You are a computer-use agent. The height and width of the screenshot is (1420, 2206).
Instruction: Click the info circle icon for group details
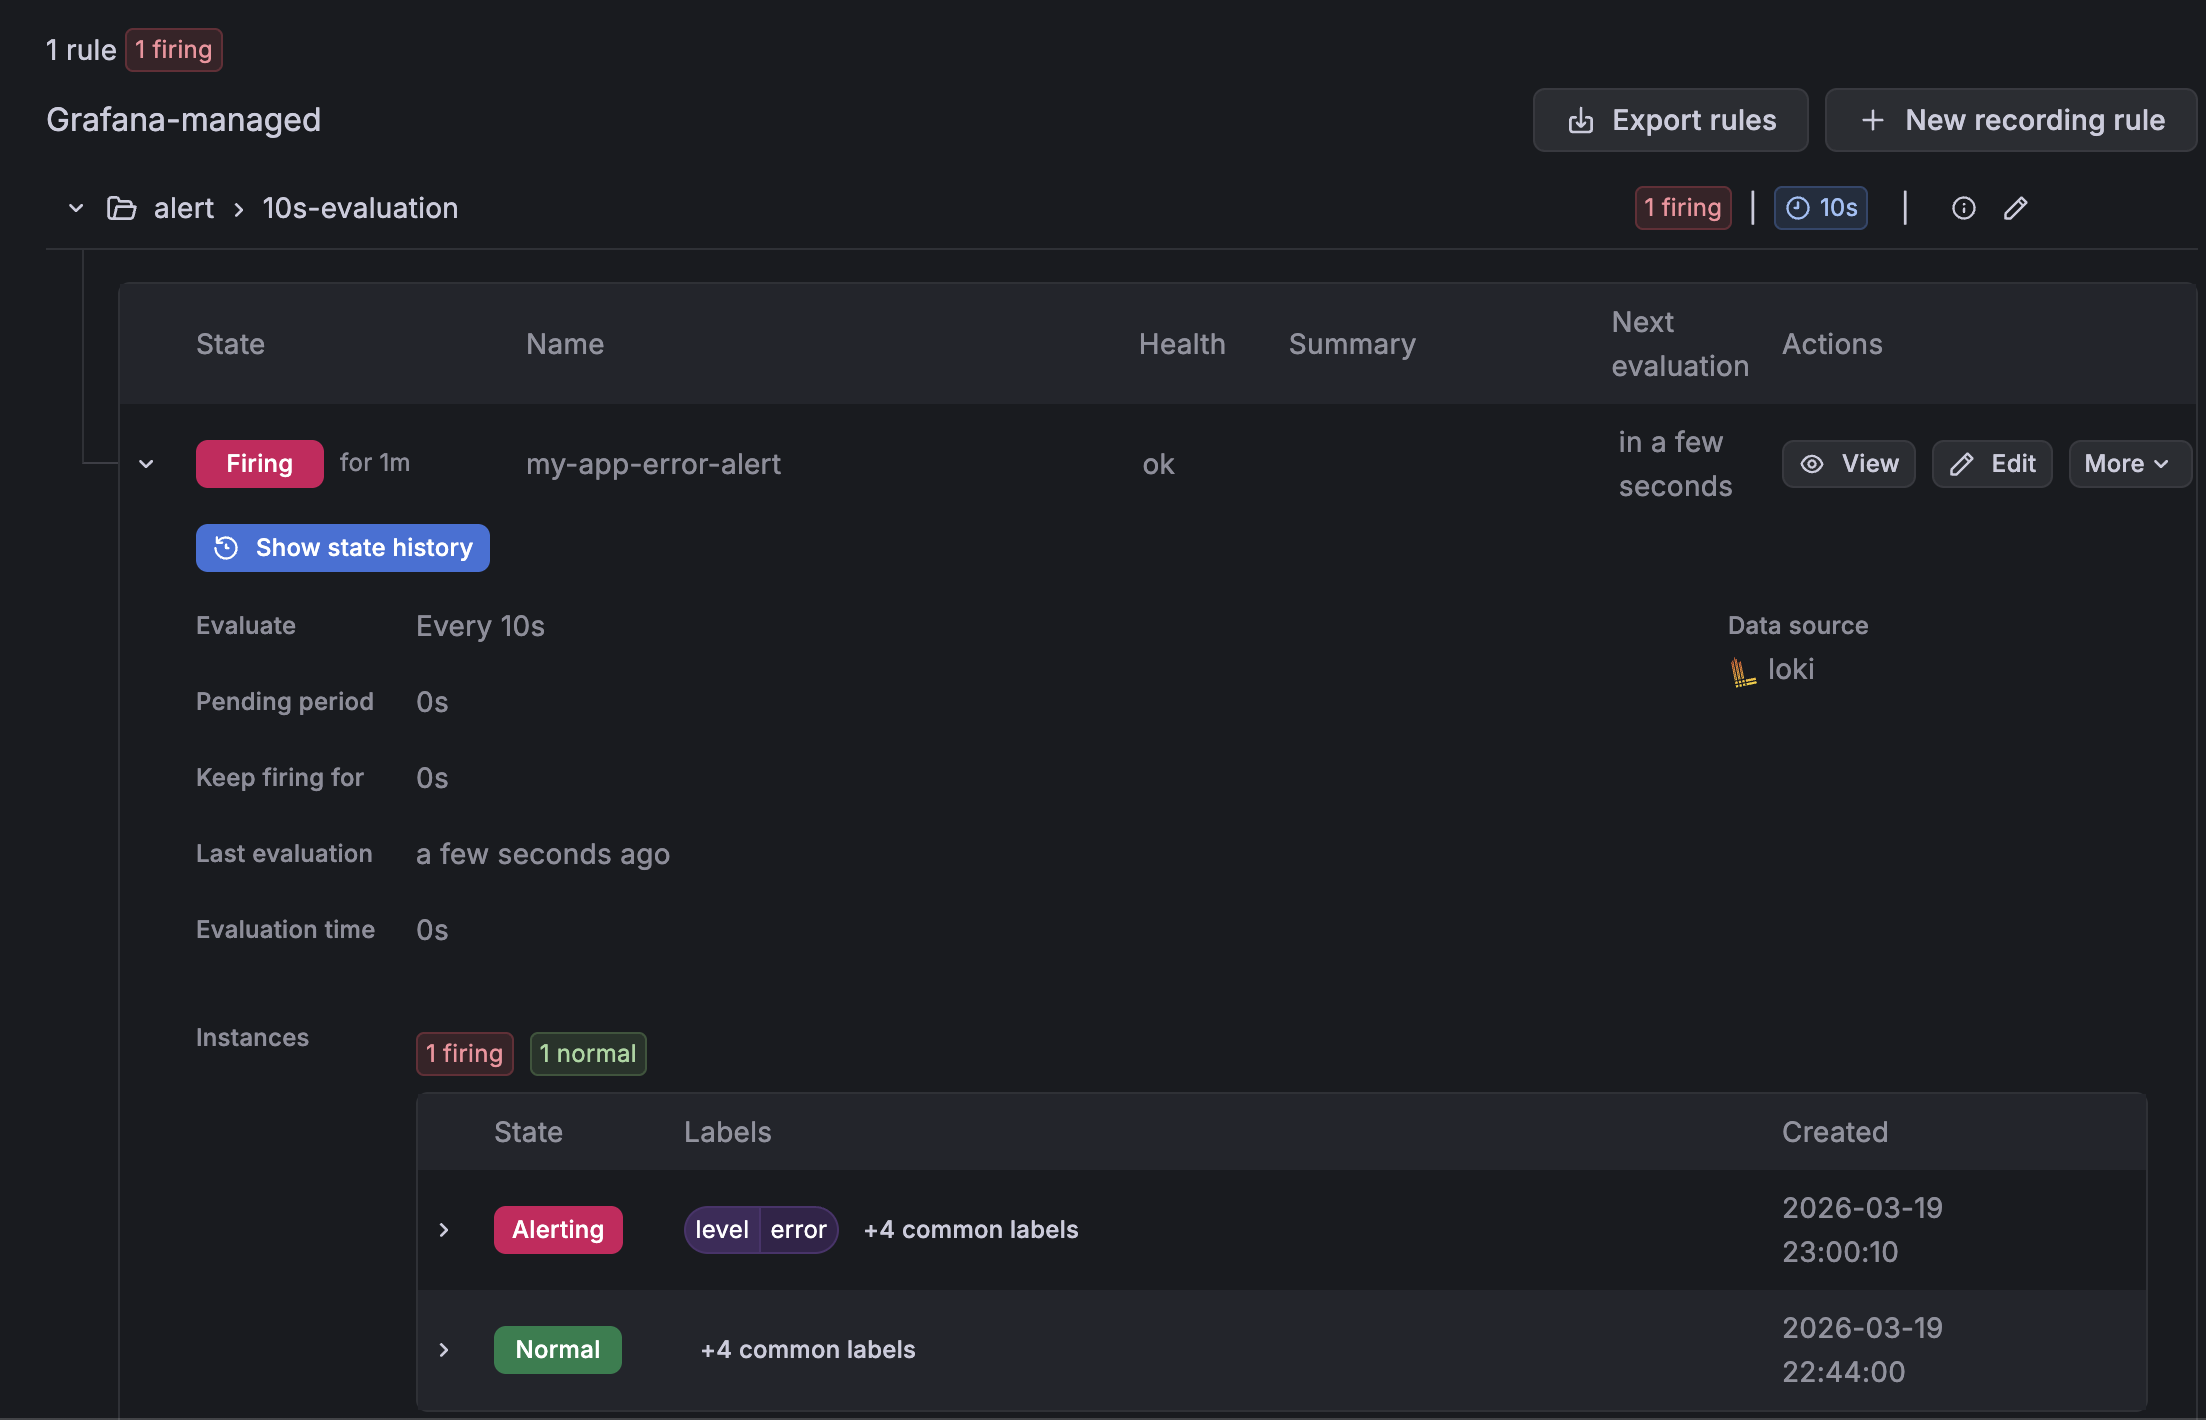[1963, 208]
